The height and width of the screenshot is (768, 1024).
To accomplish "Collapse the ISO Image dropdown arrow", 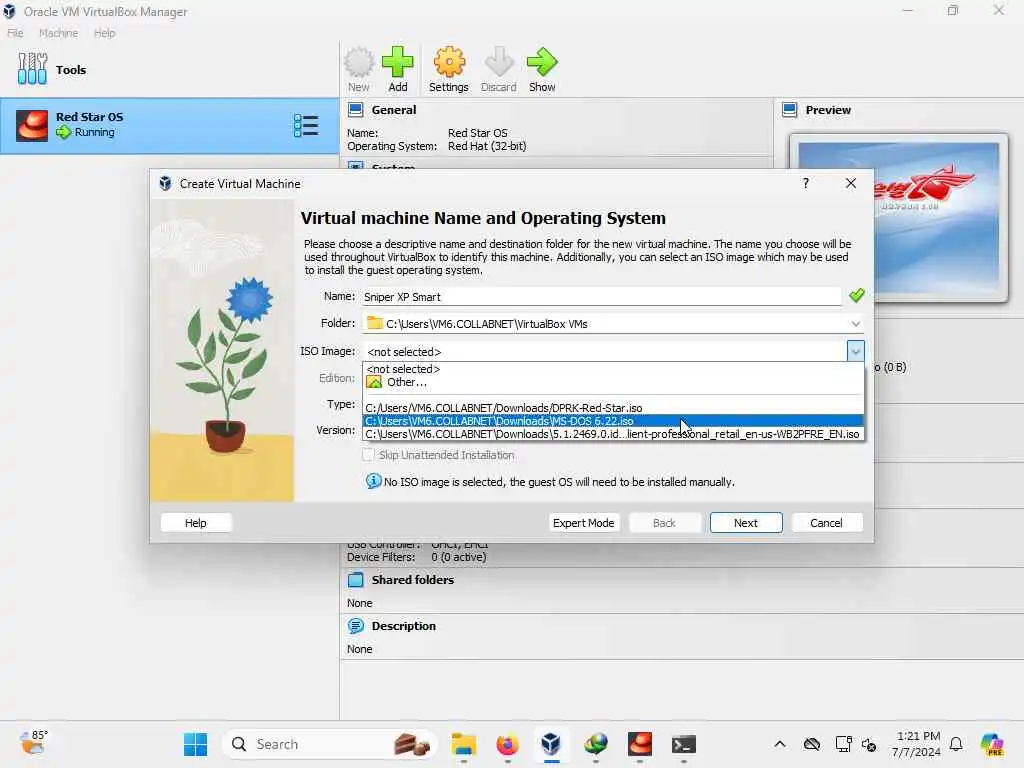I will coord(856,351).
